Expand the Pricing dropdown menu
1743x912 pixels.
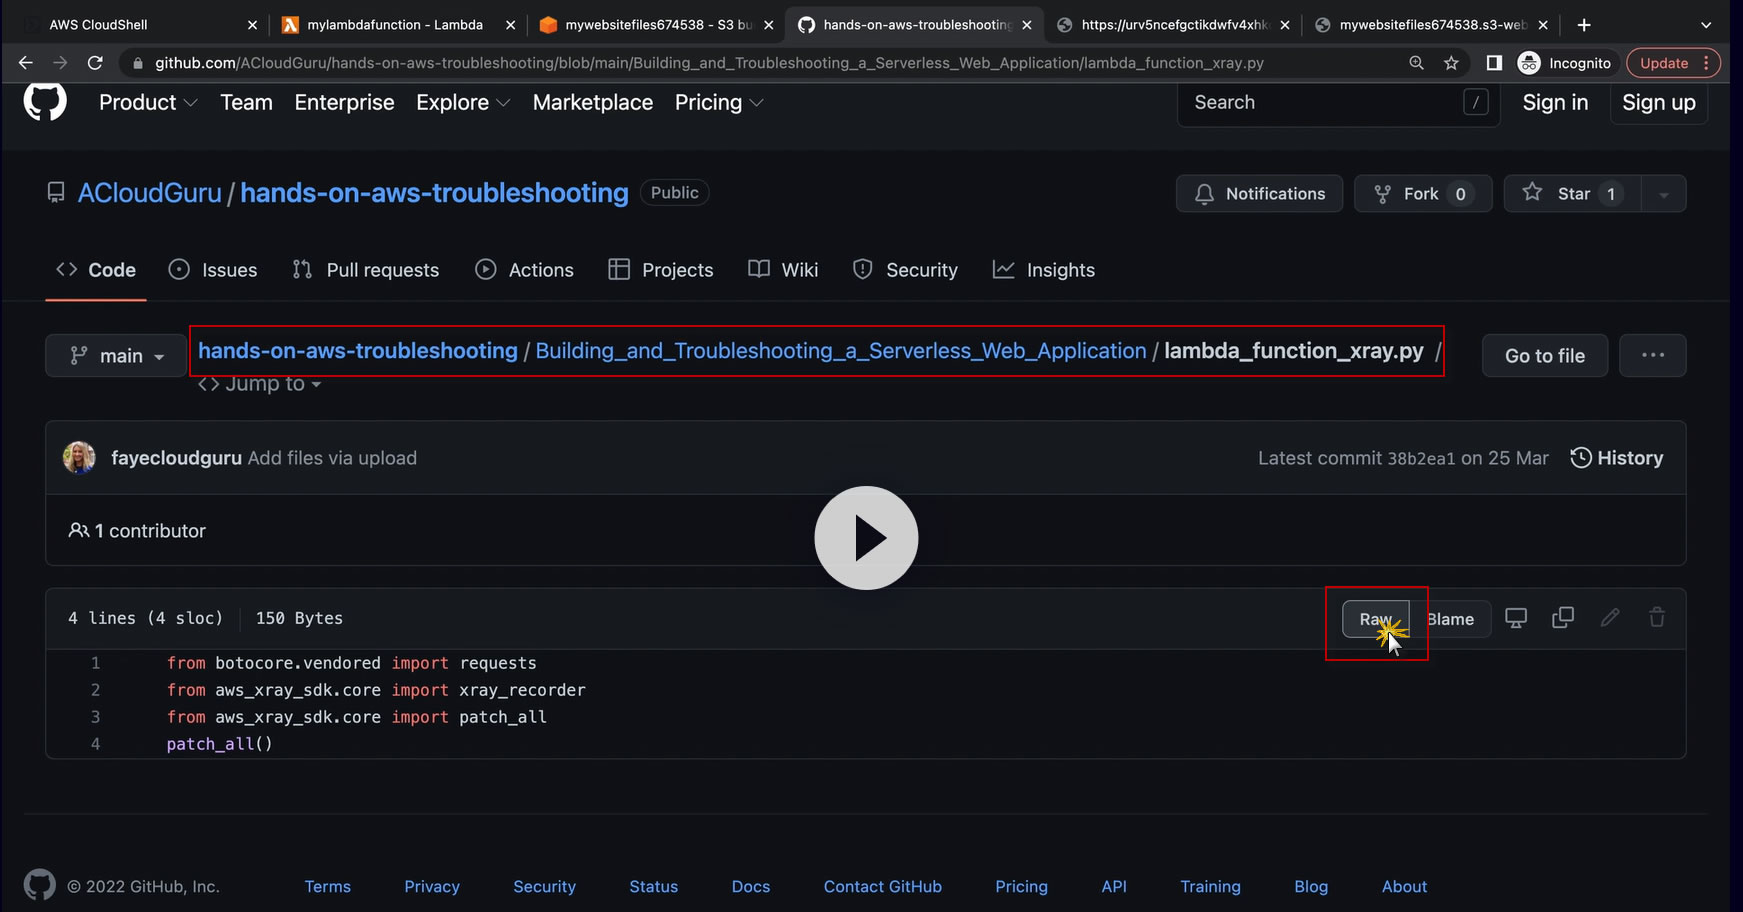[x=719, y=102]
